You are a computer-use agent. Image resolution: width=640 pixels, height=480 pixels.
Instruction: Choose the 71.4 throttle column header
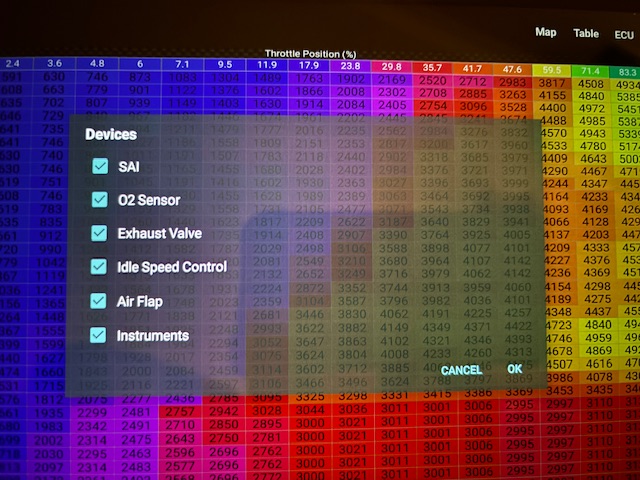tap(591, 71)
